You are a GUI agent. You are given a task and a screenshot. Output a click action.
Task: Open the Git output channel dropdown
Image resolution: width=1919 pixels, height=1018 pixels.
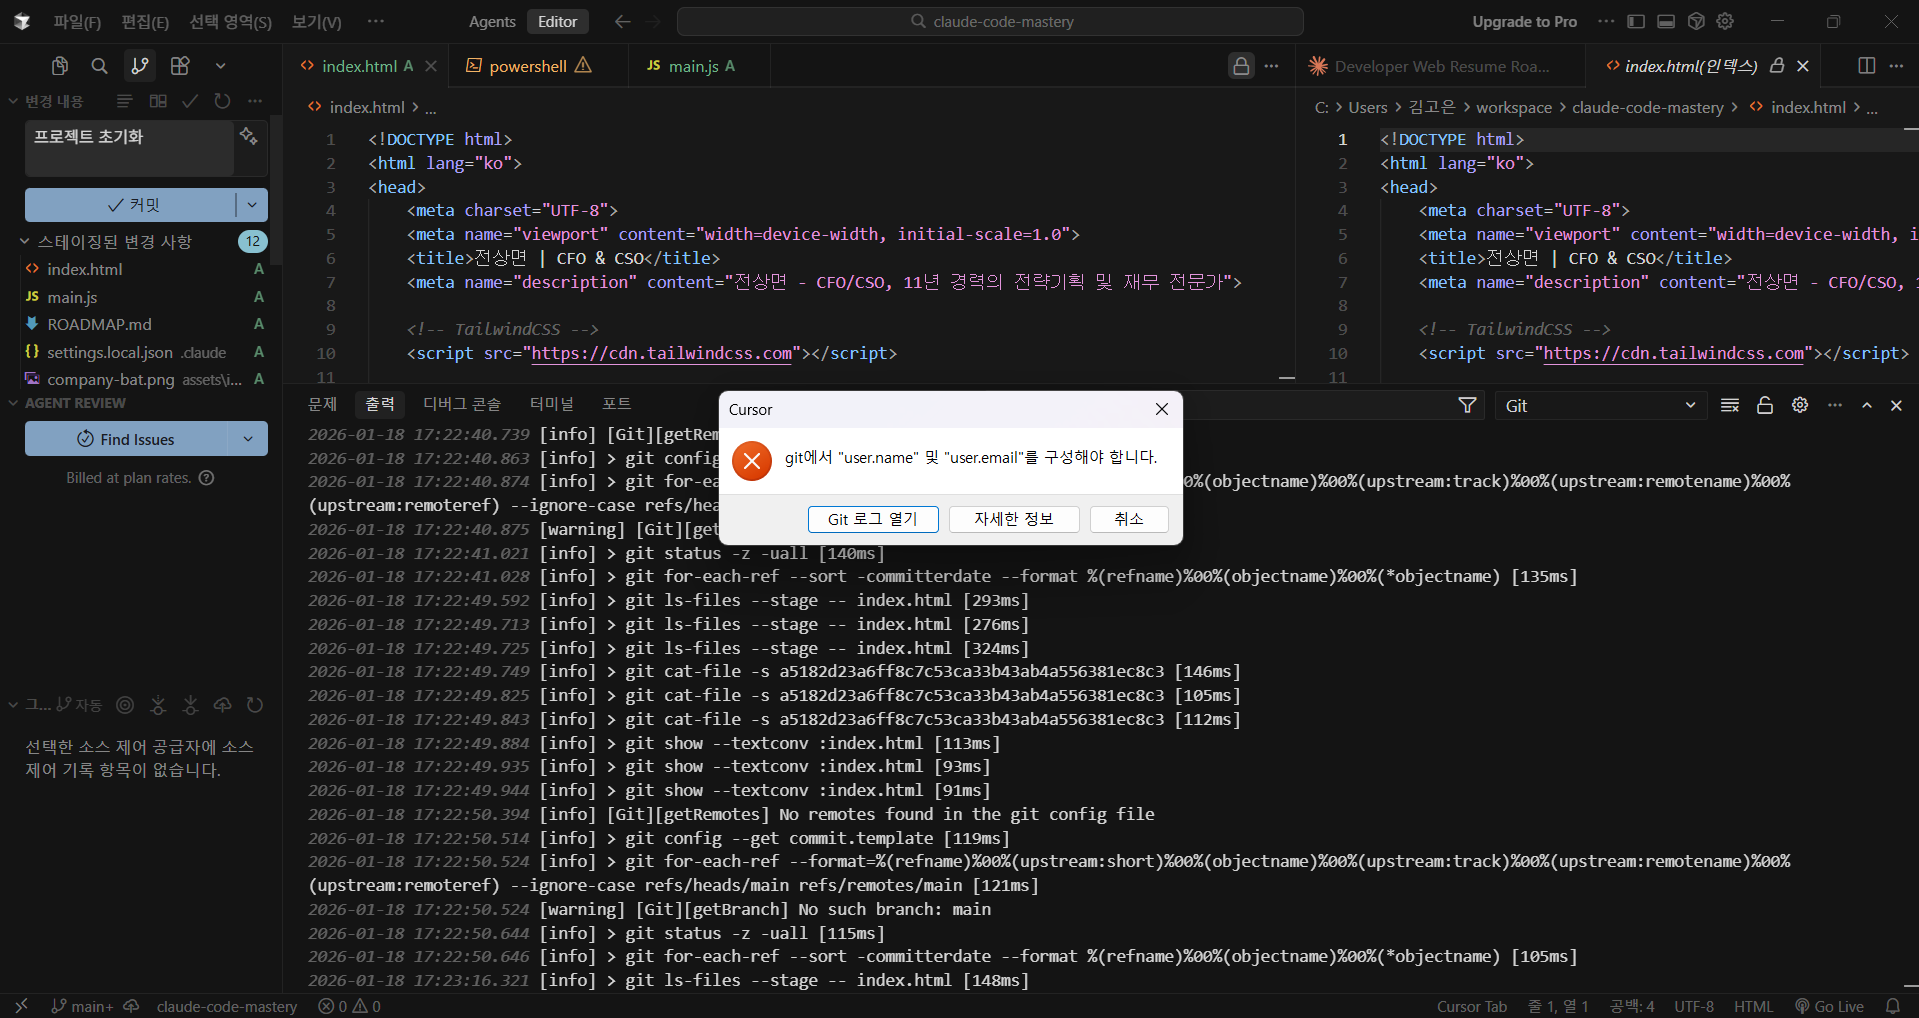pyautogui.click(x=1600, y=405)
